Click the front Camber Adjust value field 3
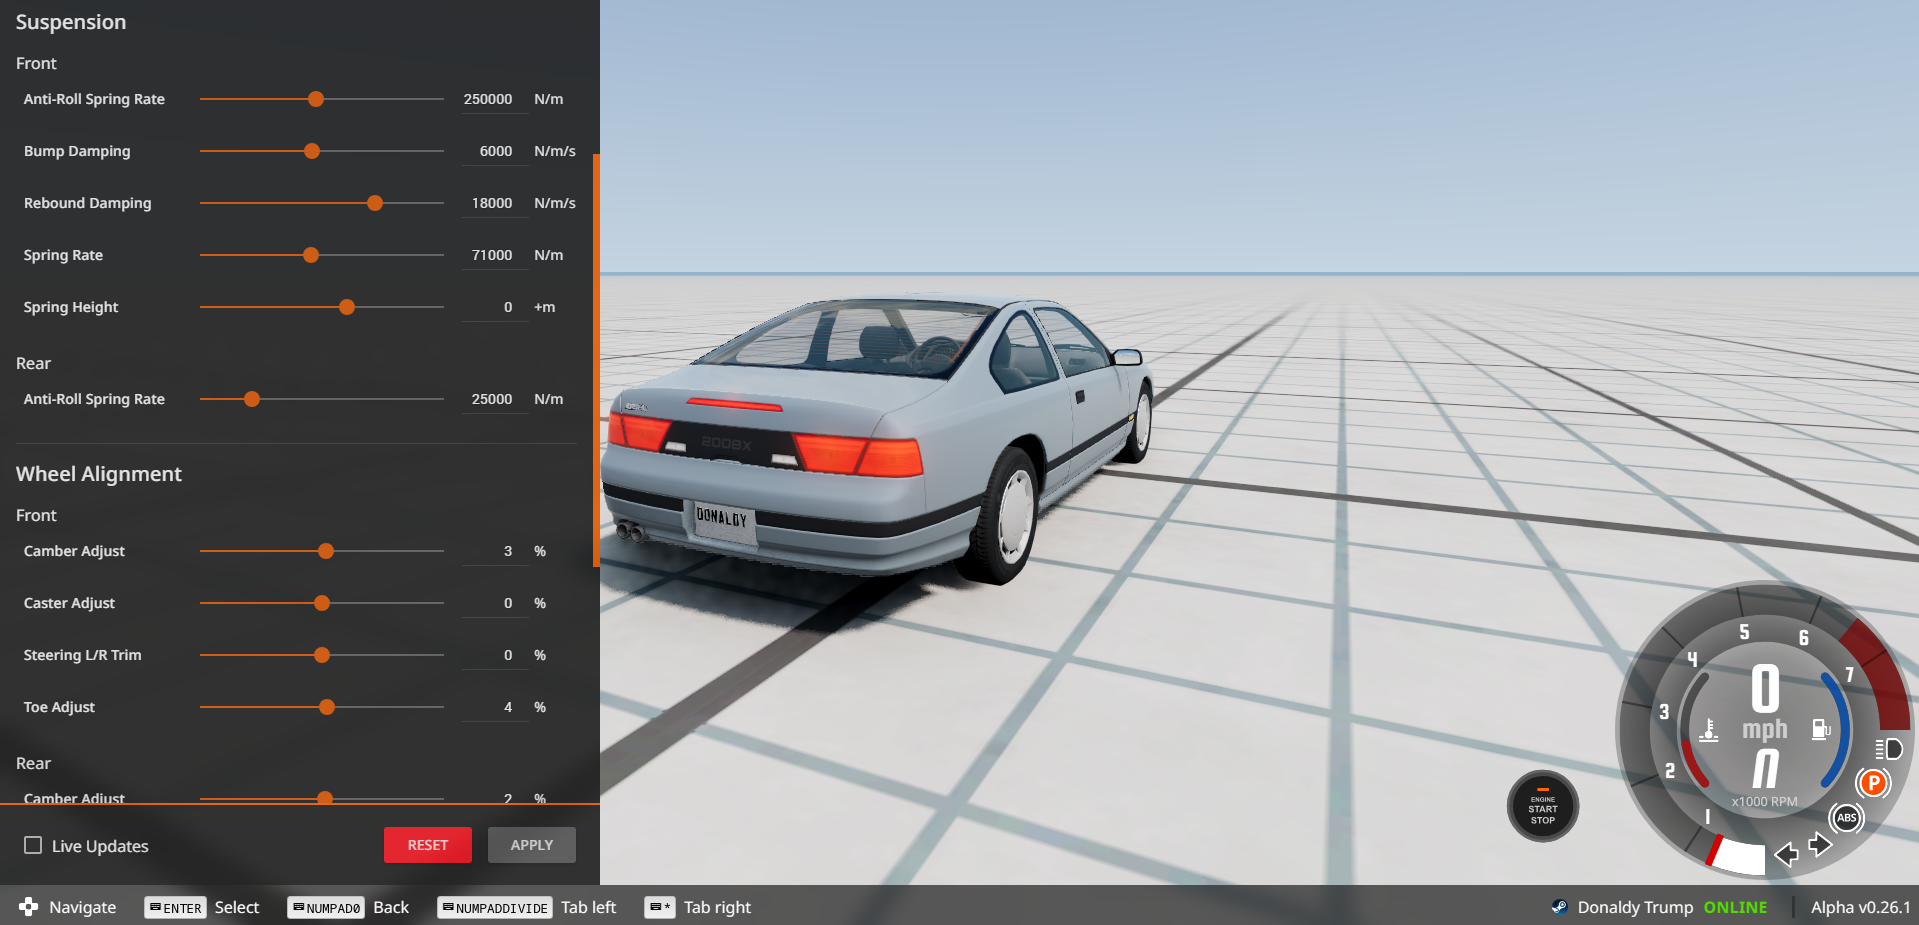 click(494, 551)
